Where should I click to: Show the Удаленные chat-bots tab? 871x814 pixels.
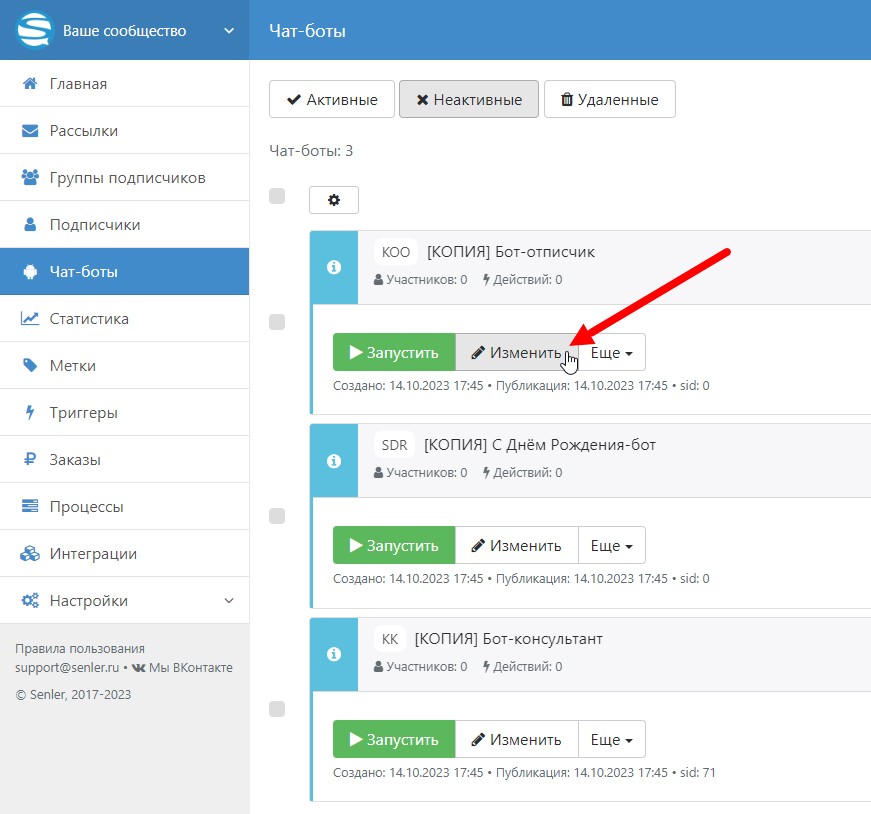[x=609, y=100]
